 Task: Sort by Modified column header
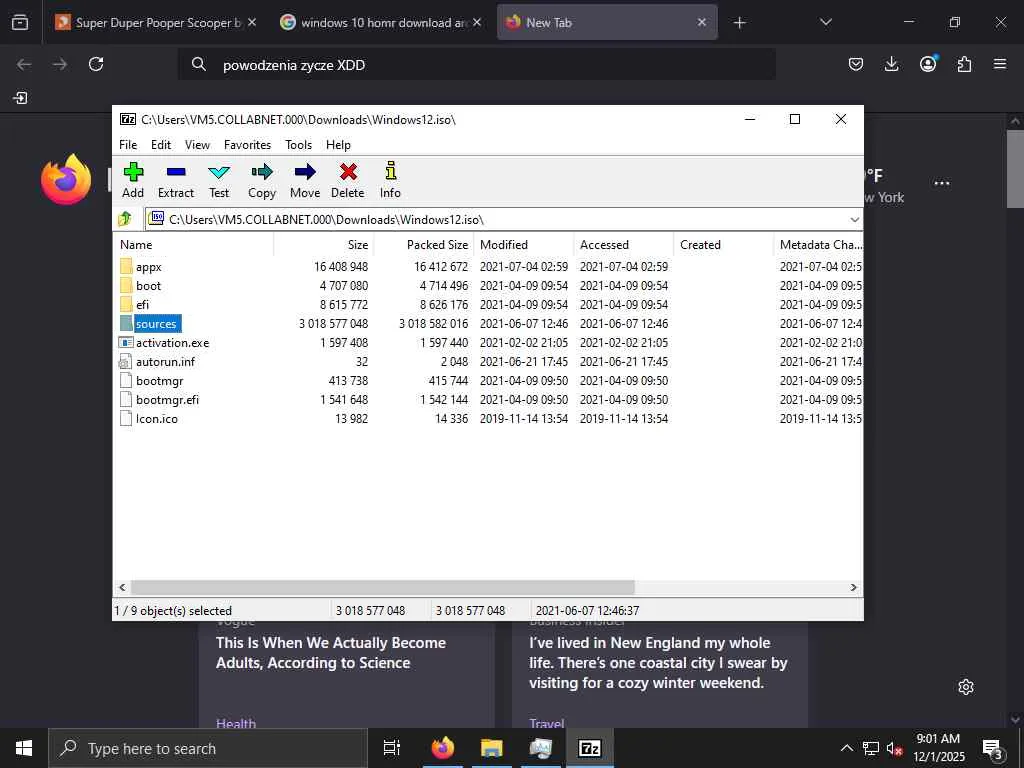click(x=524, y=245)
